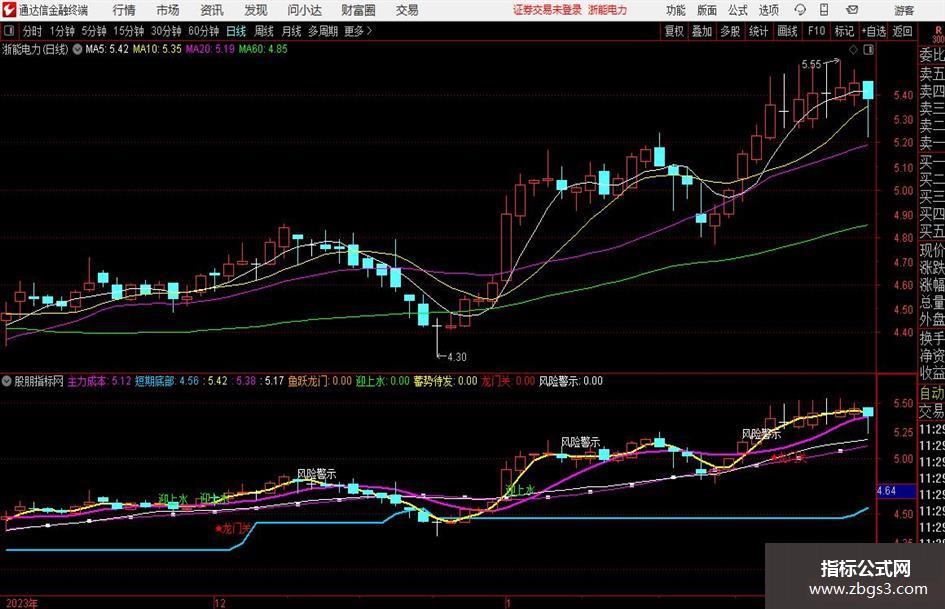The image size is (945, 609).
Task: Switch to 5分钟 chart period
Action: (x=93, y=31)
